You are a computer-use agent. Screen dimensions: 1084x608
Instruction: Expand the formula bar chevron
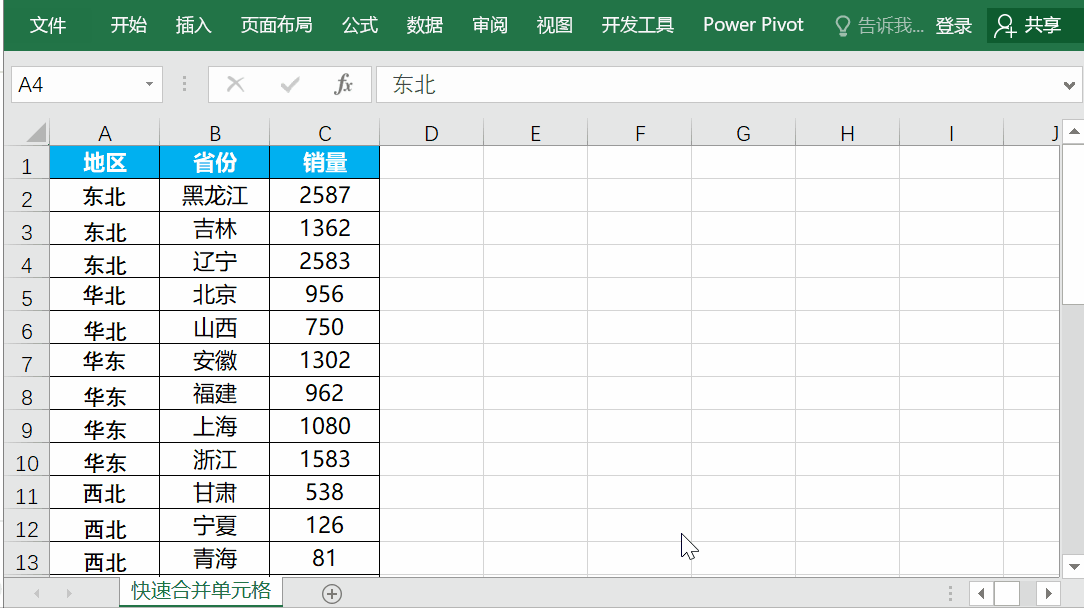pos(1069,86)
